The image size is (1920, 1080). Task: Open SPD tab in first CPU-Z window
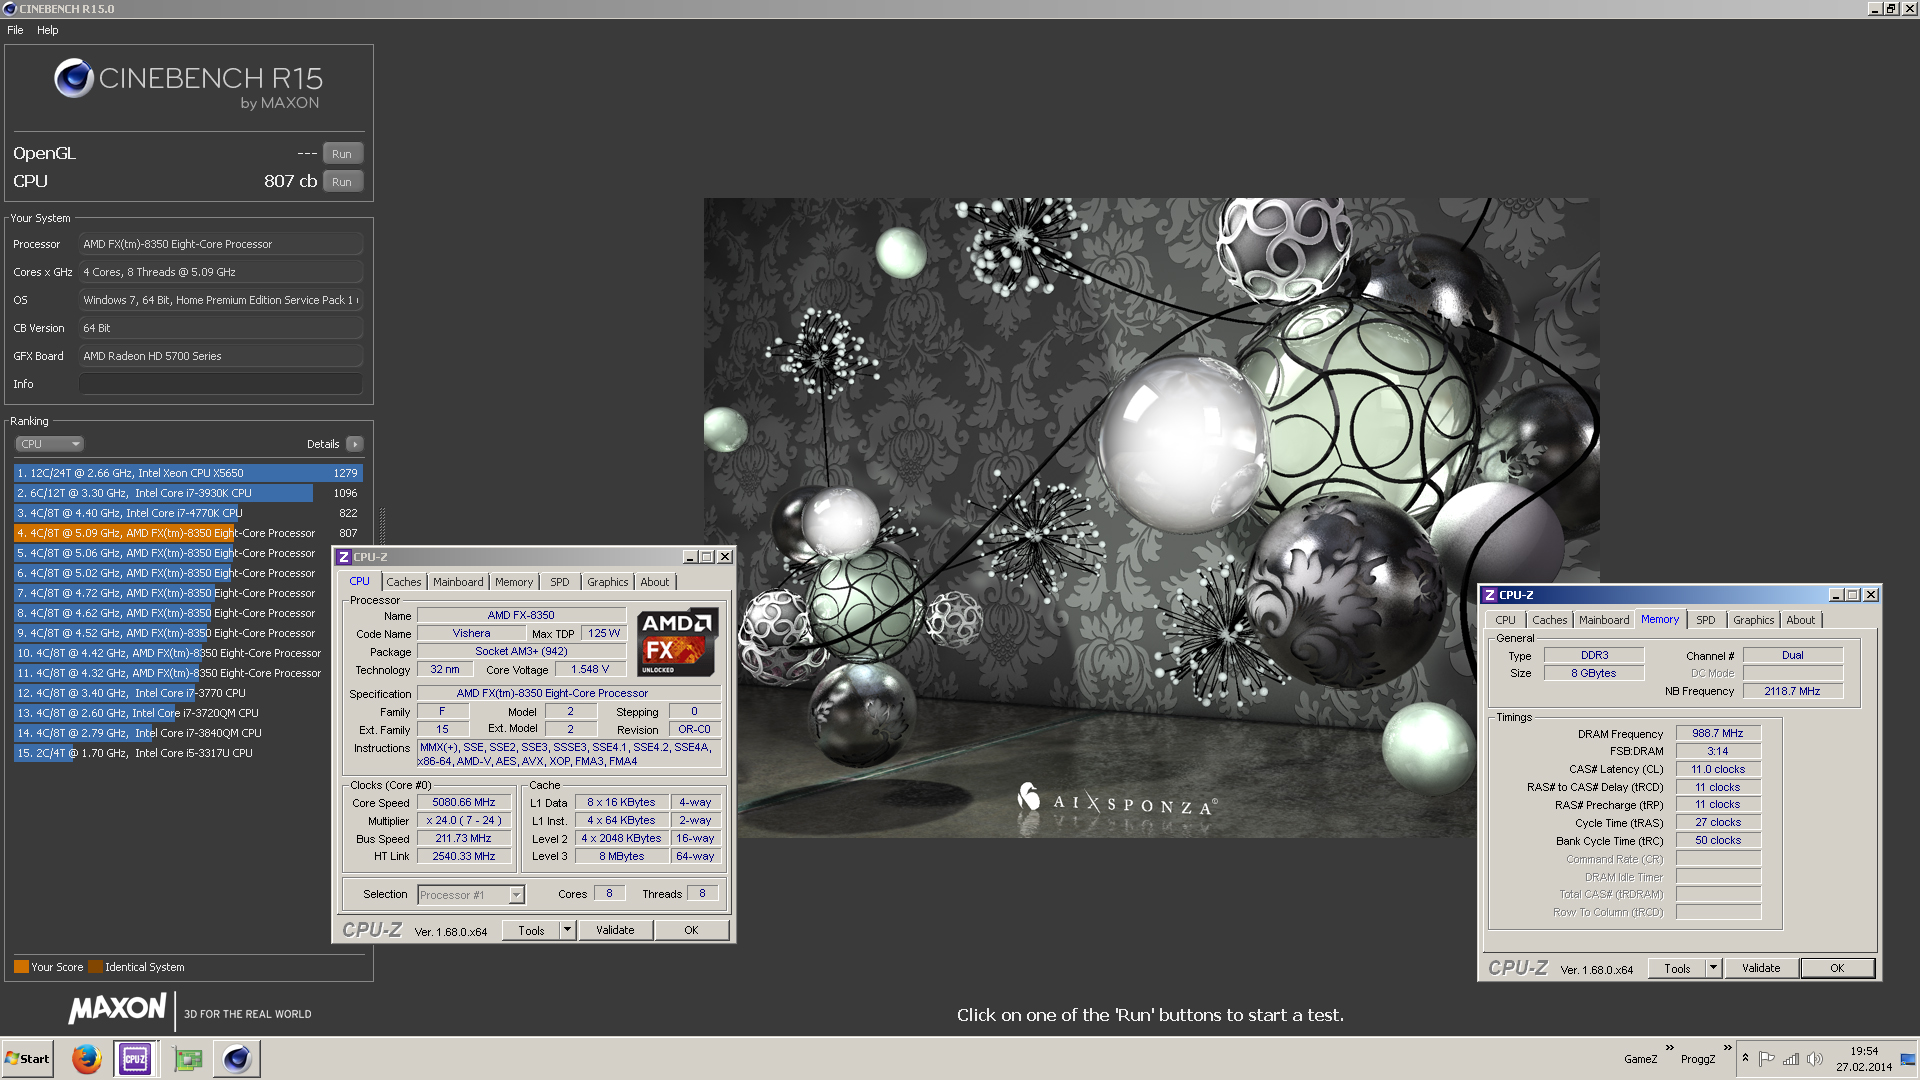[560, 582]
